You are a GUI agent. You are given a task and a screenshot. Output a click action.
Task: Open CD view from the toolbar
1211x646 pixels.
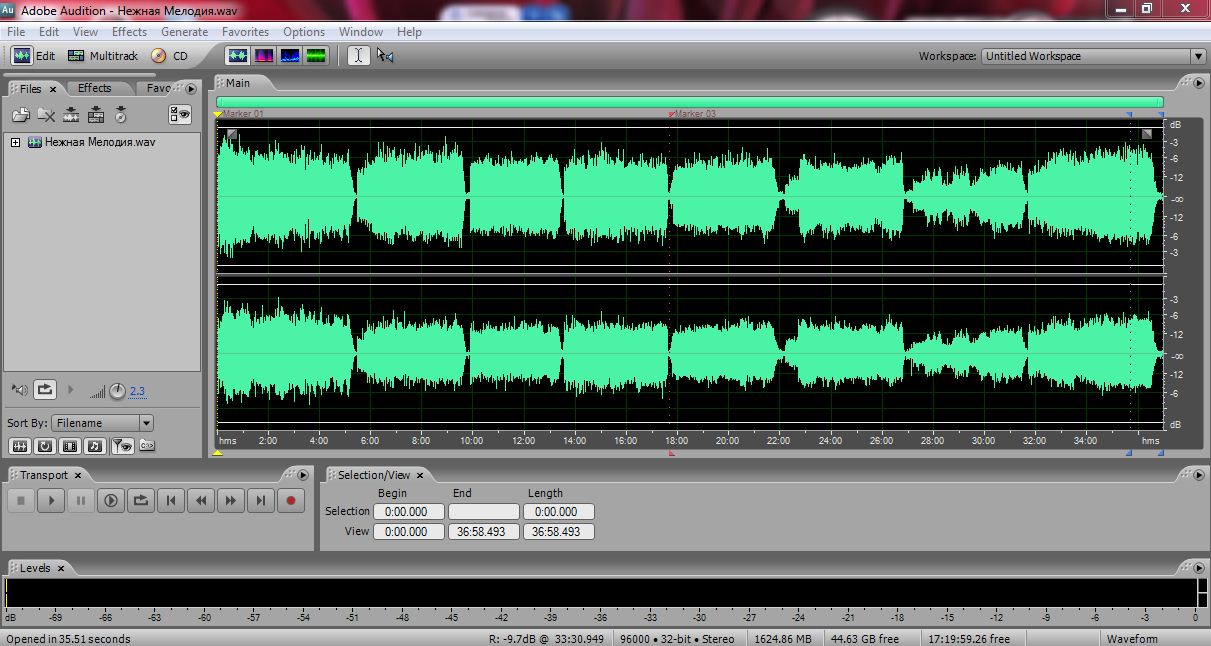pos(170,56)
